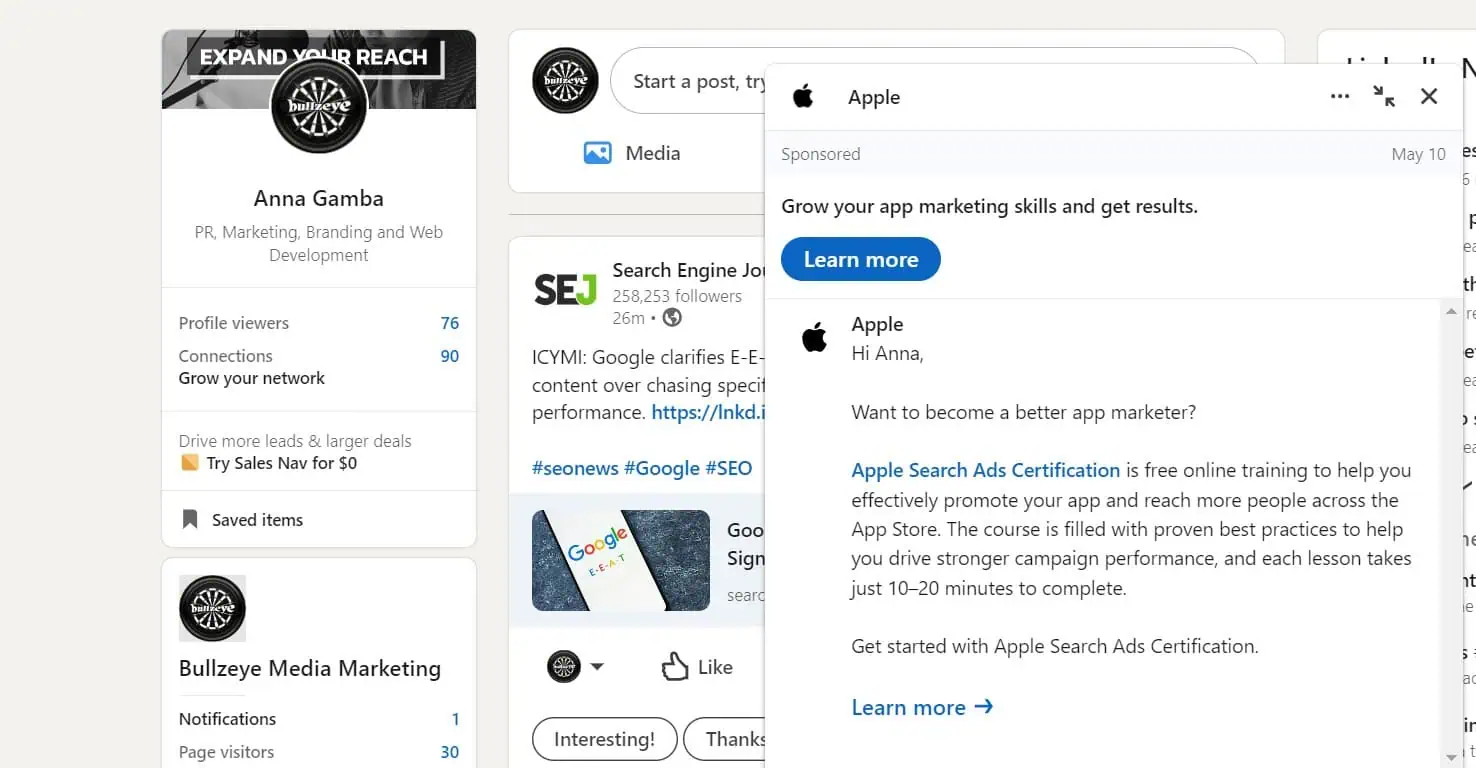Open Connections, Grow your network
The image size is (1476, 768).
319,367
